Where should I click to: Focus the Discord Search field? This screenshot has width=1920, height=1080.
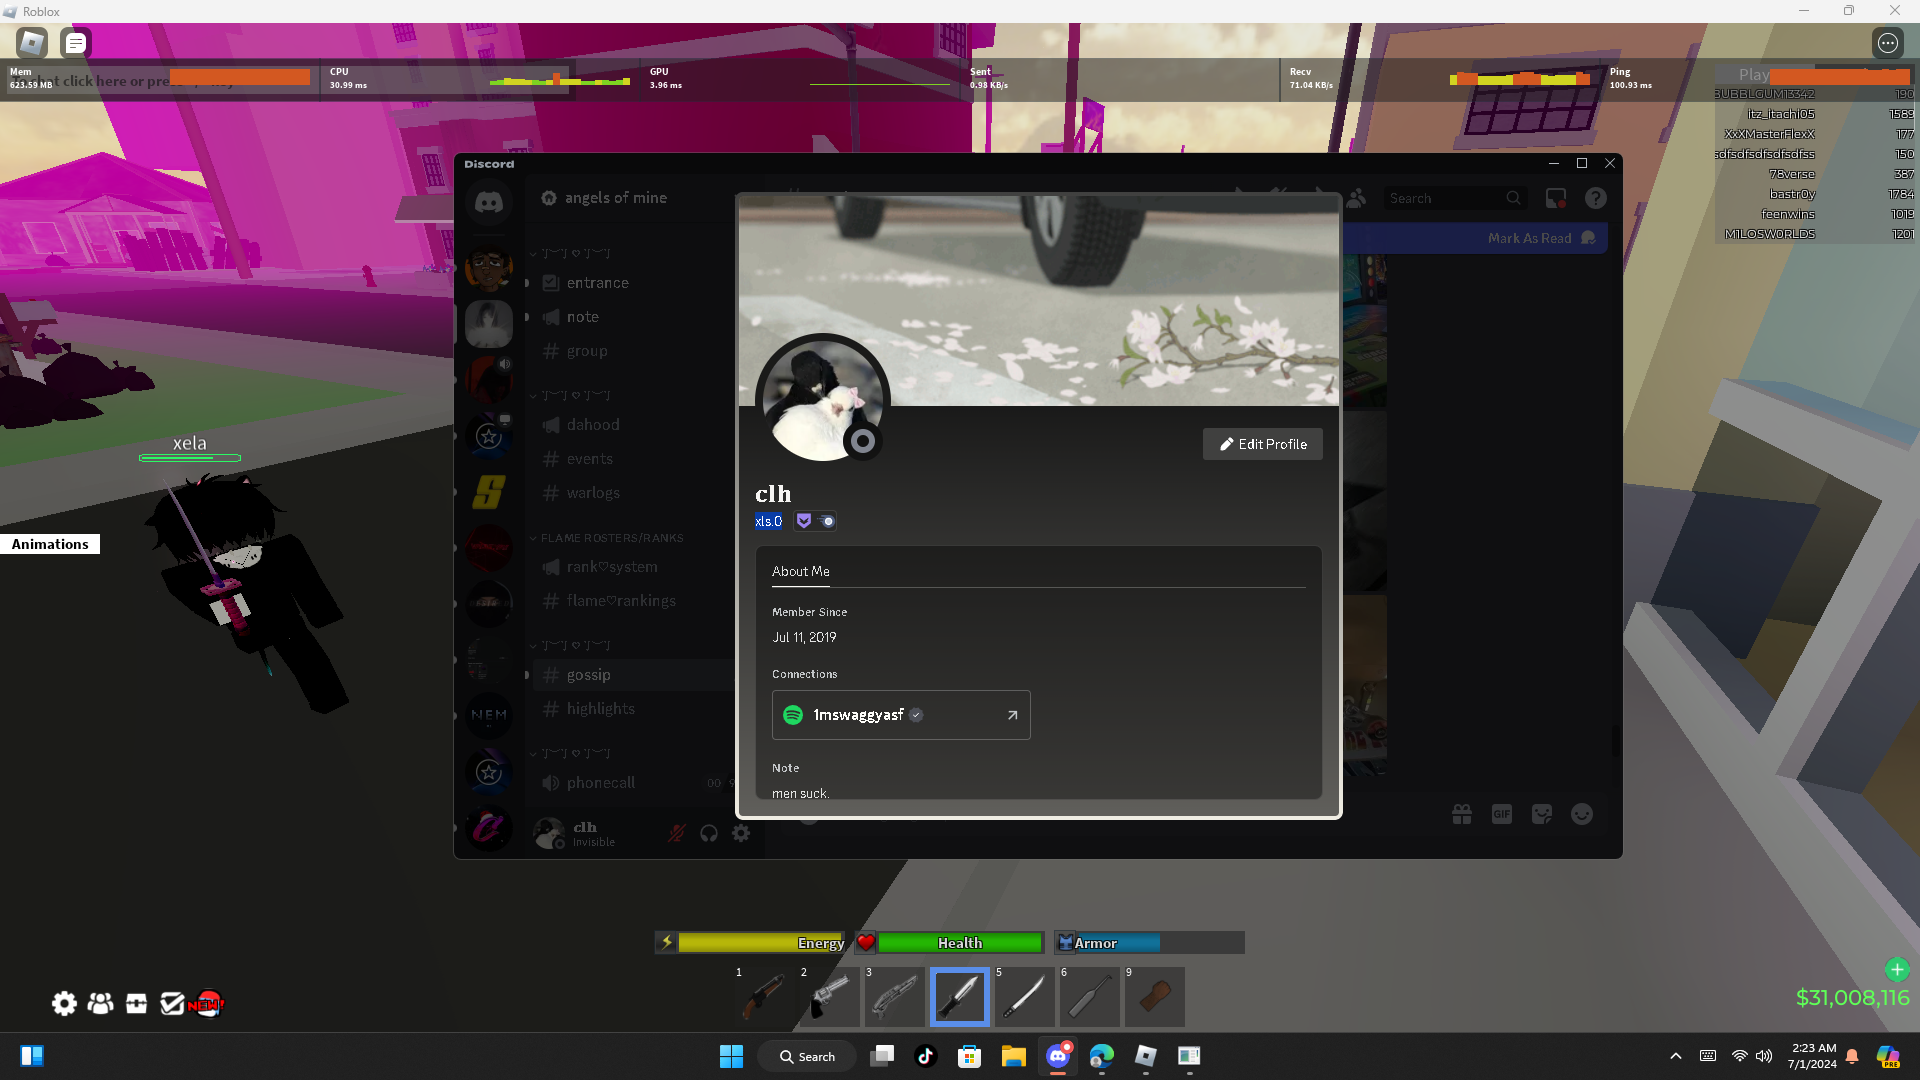pos(1455,198)
